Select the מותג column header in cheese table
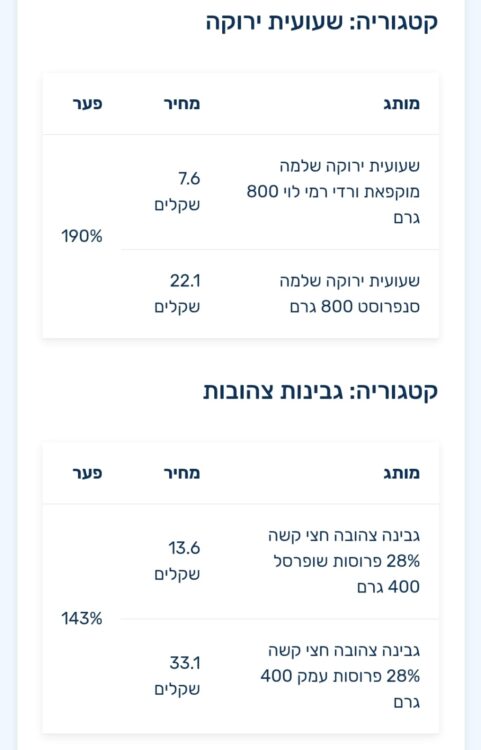 tap(402, 473)
